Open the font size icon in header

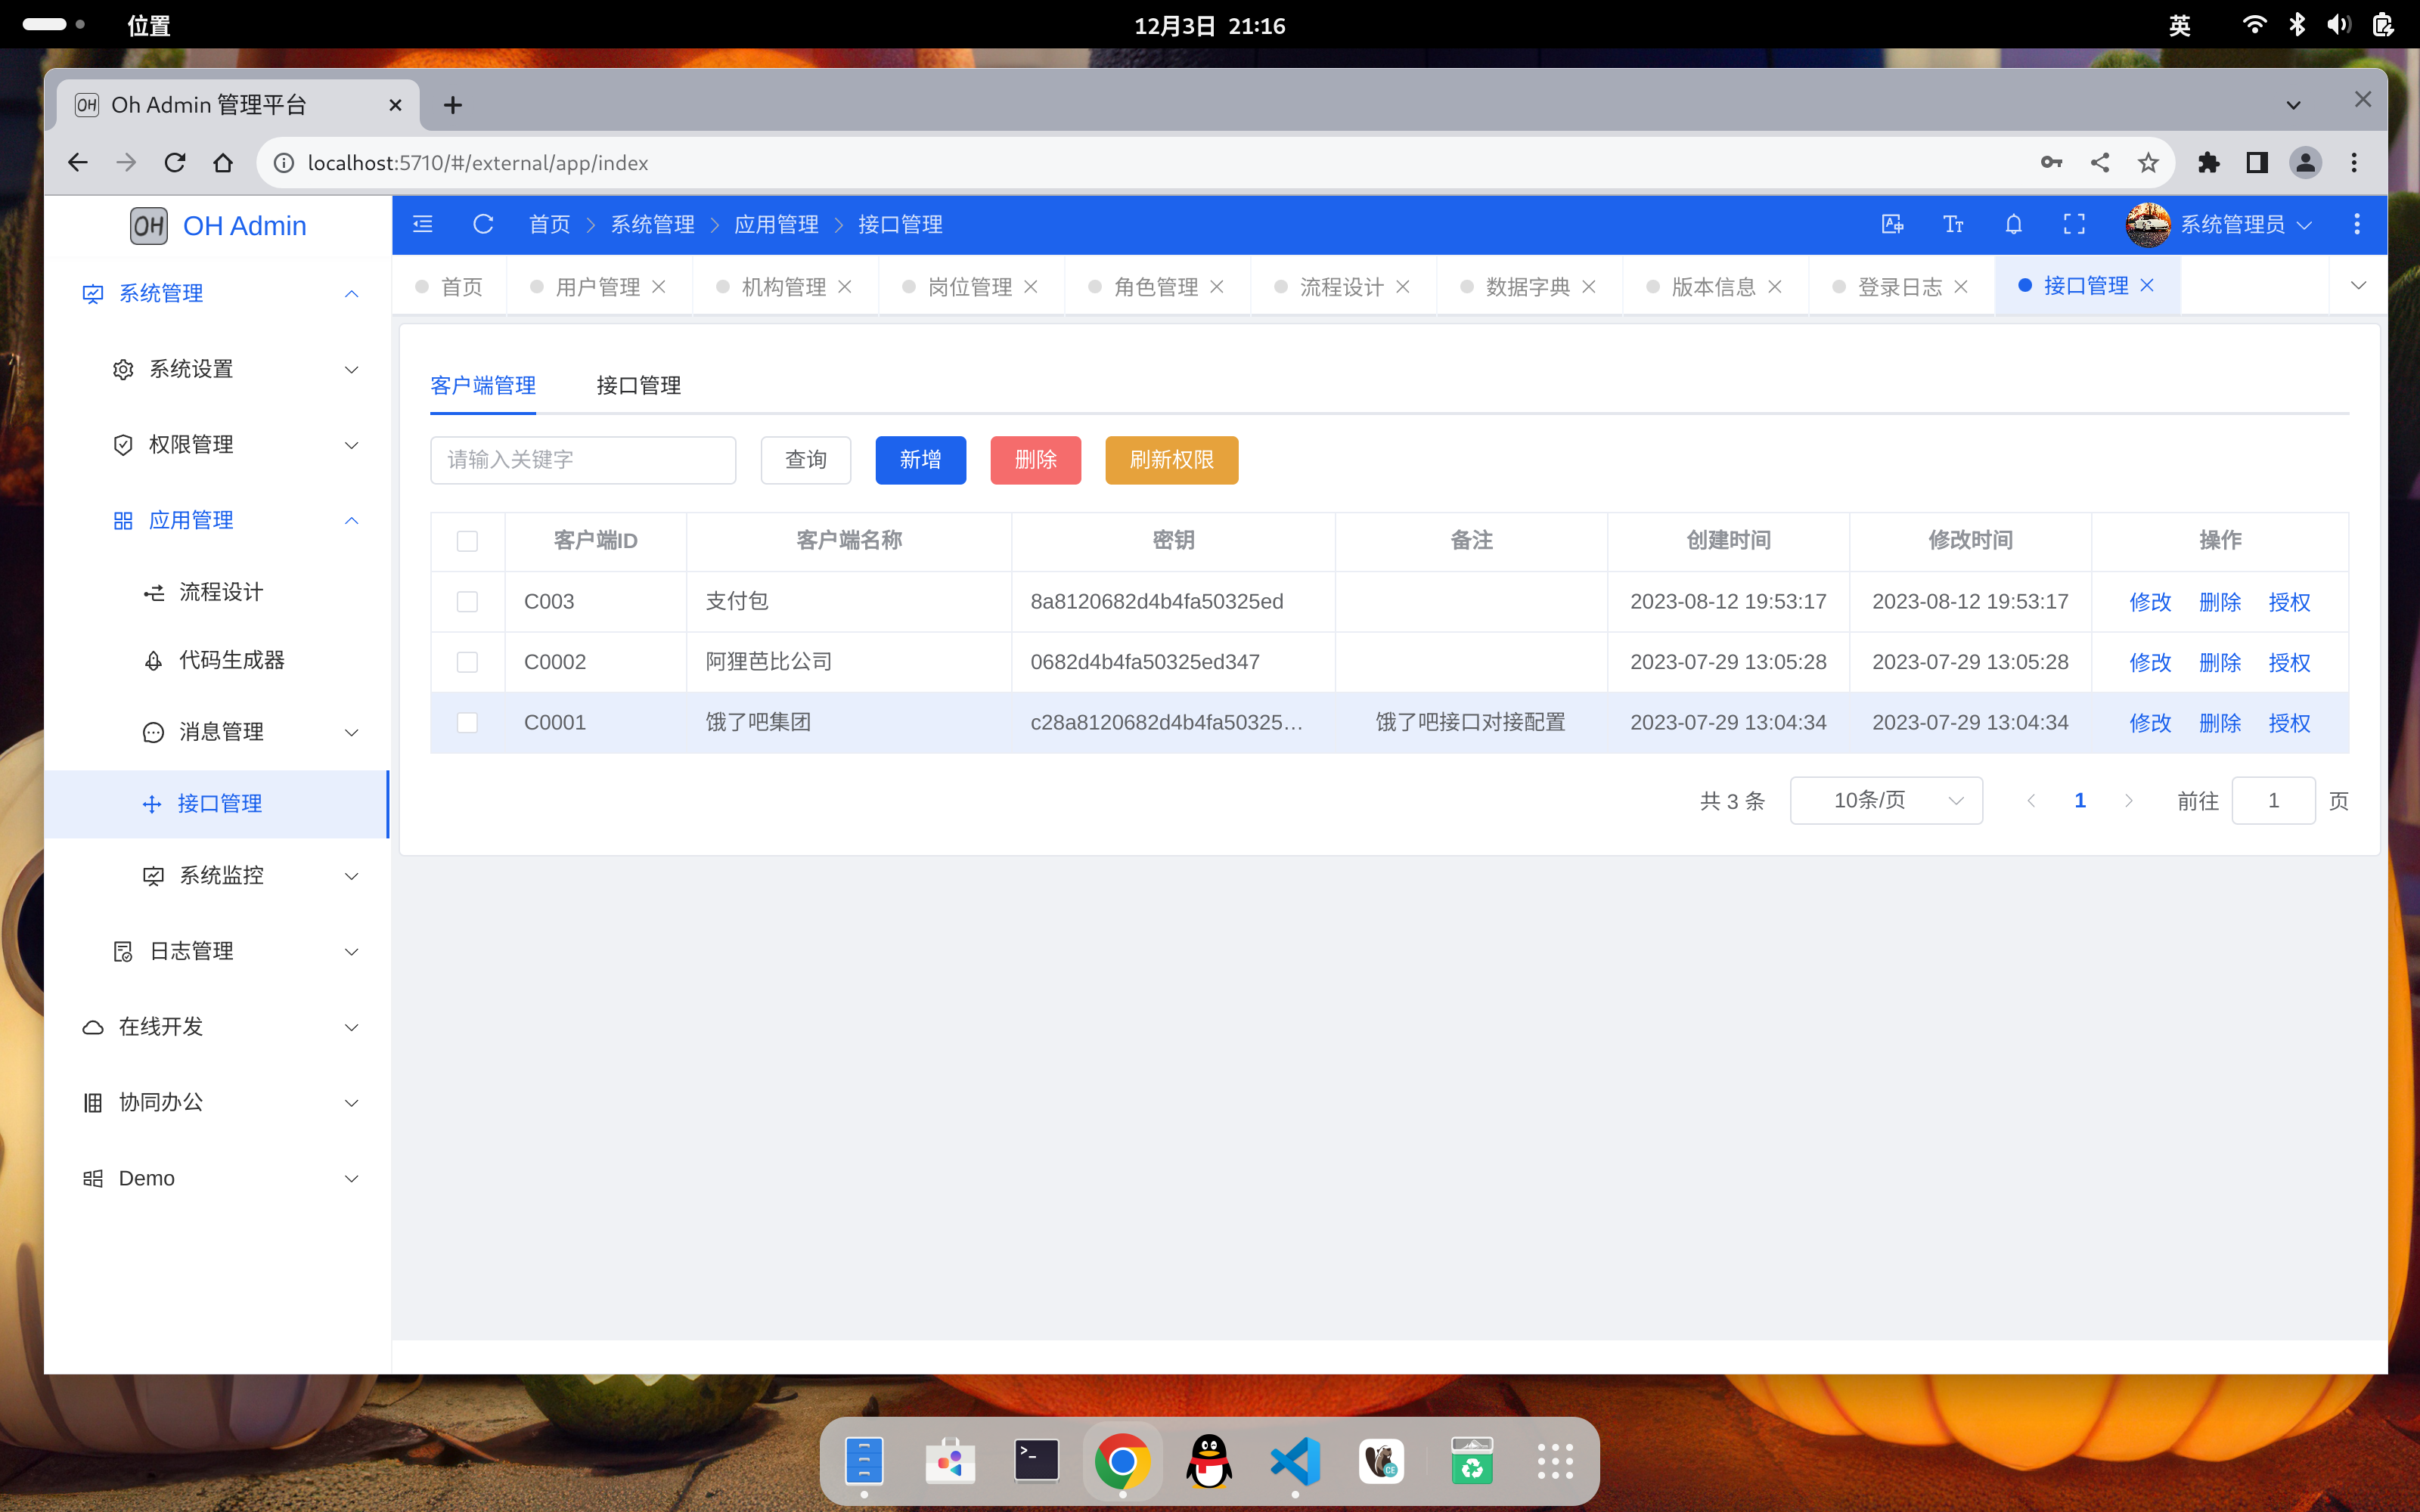[x=1953, y=224]
